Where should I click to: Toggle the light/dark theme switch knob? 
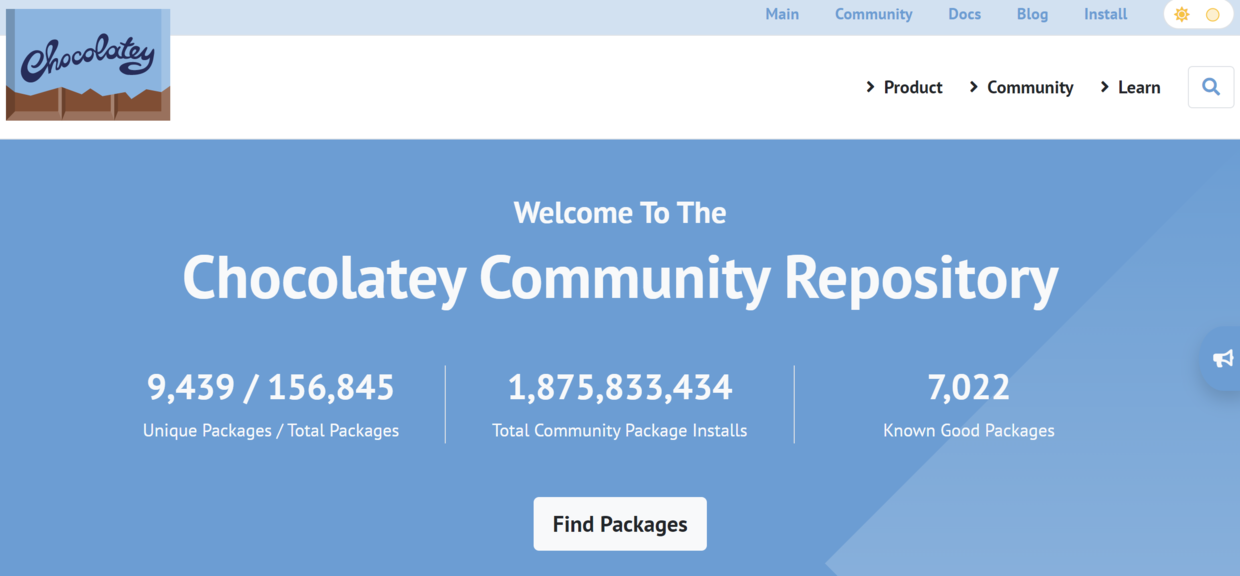tap(1212, 15)
